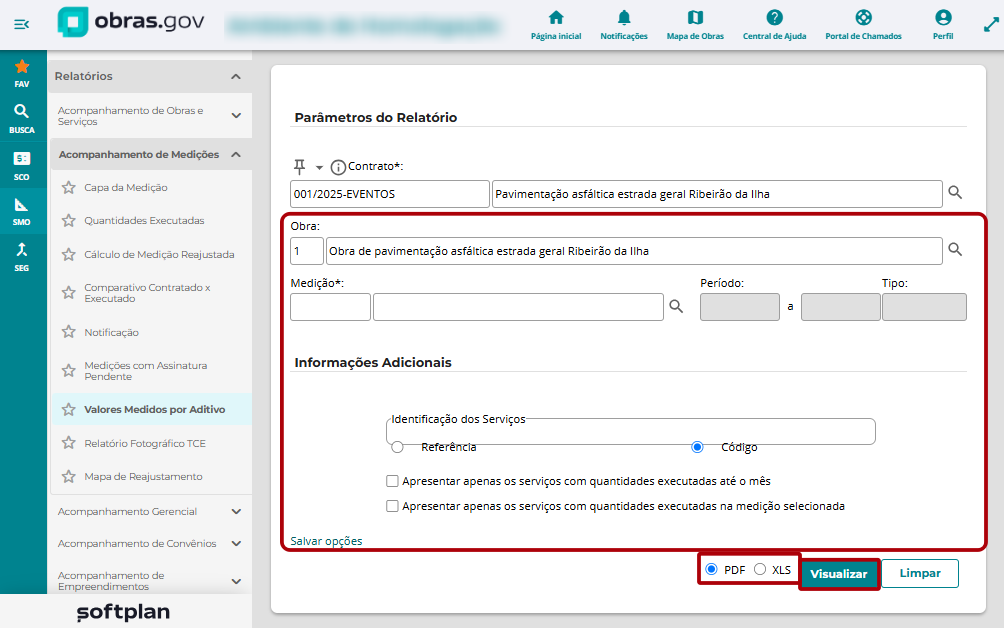Screen dimensions: 1004x628
Task: Collapse Acompanhamento de Medições group
Action: point(236,155)
